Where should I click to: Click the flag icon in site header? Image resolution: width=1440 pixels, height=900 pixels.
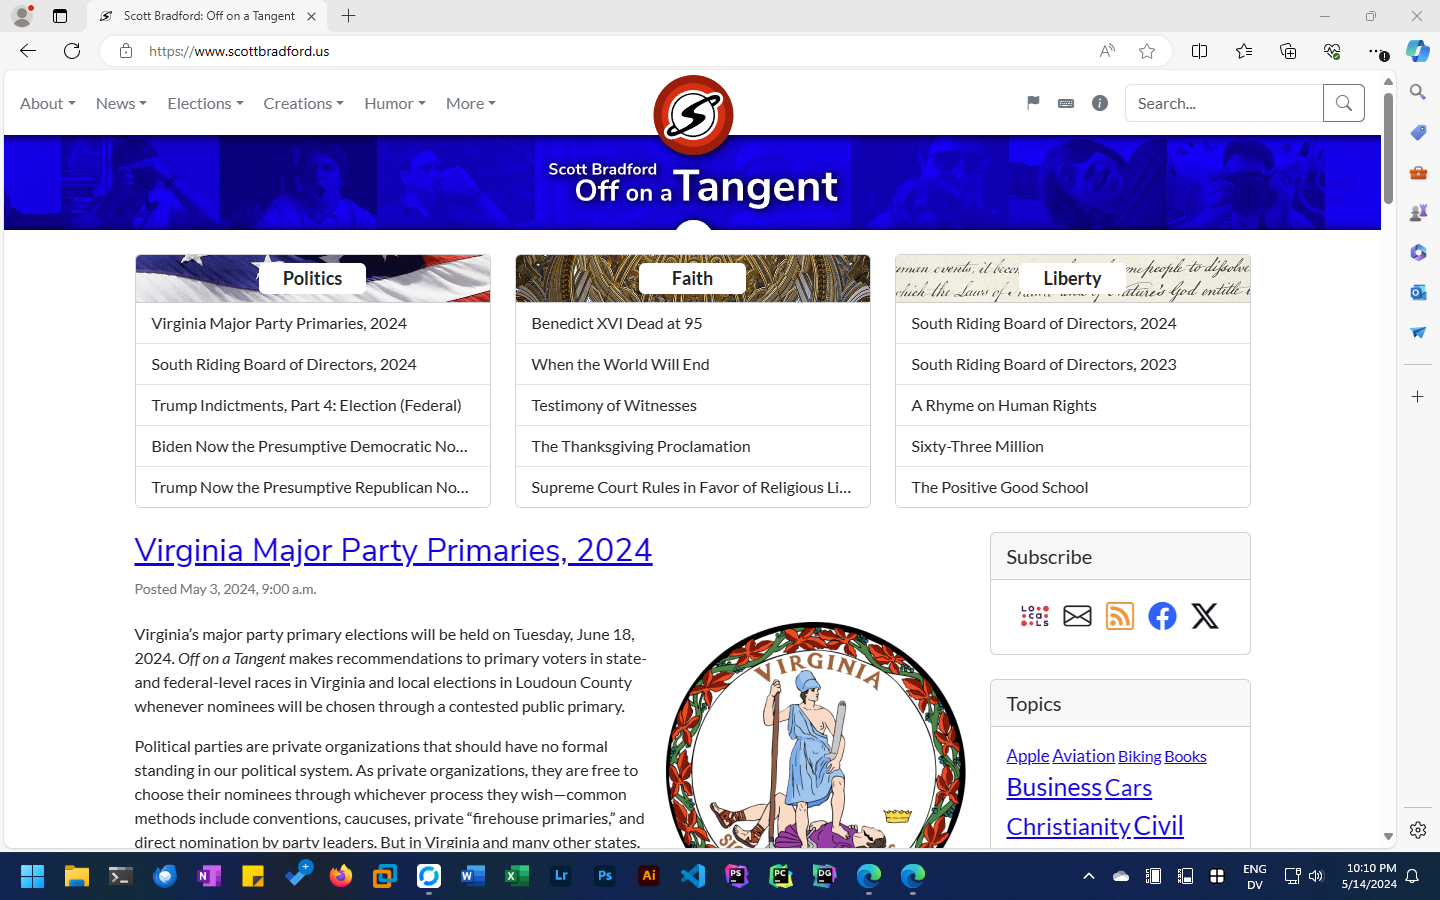1033,103
